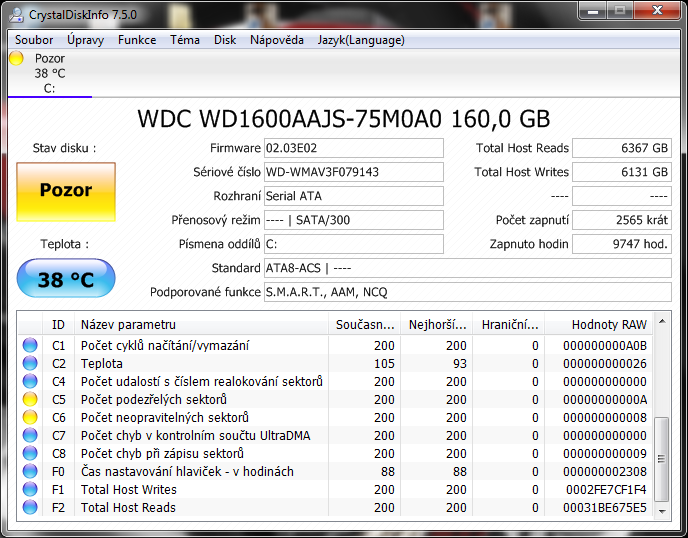Select the C: disk tab with Pozor status
This screenshot has height=538, width=688.
[50, 73]
